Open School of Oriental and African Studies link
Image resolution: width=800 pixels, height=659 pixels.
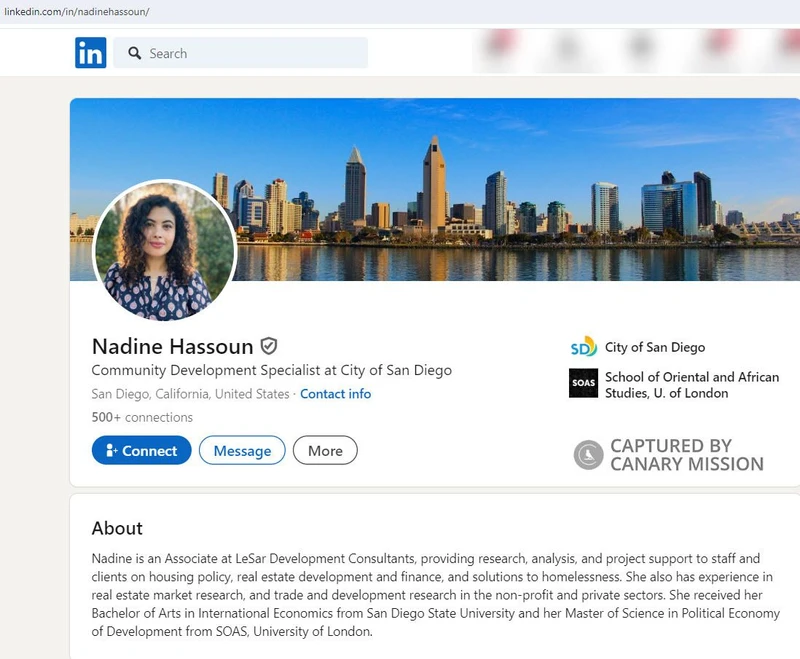692,385
